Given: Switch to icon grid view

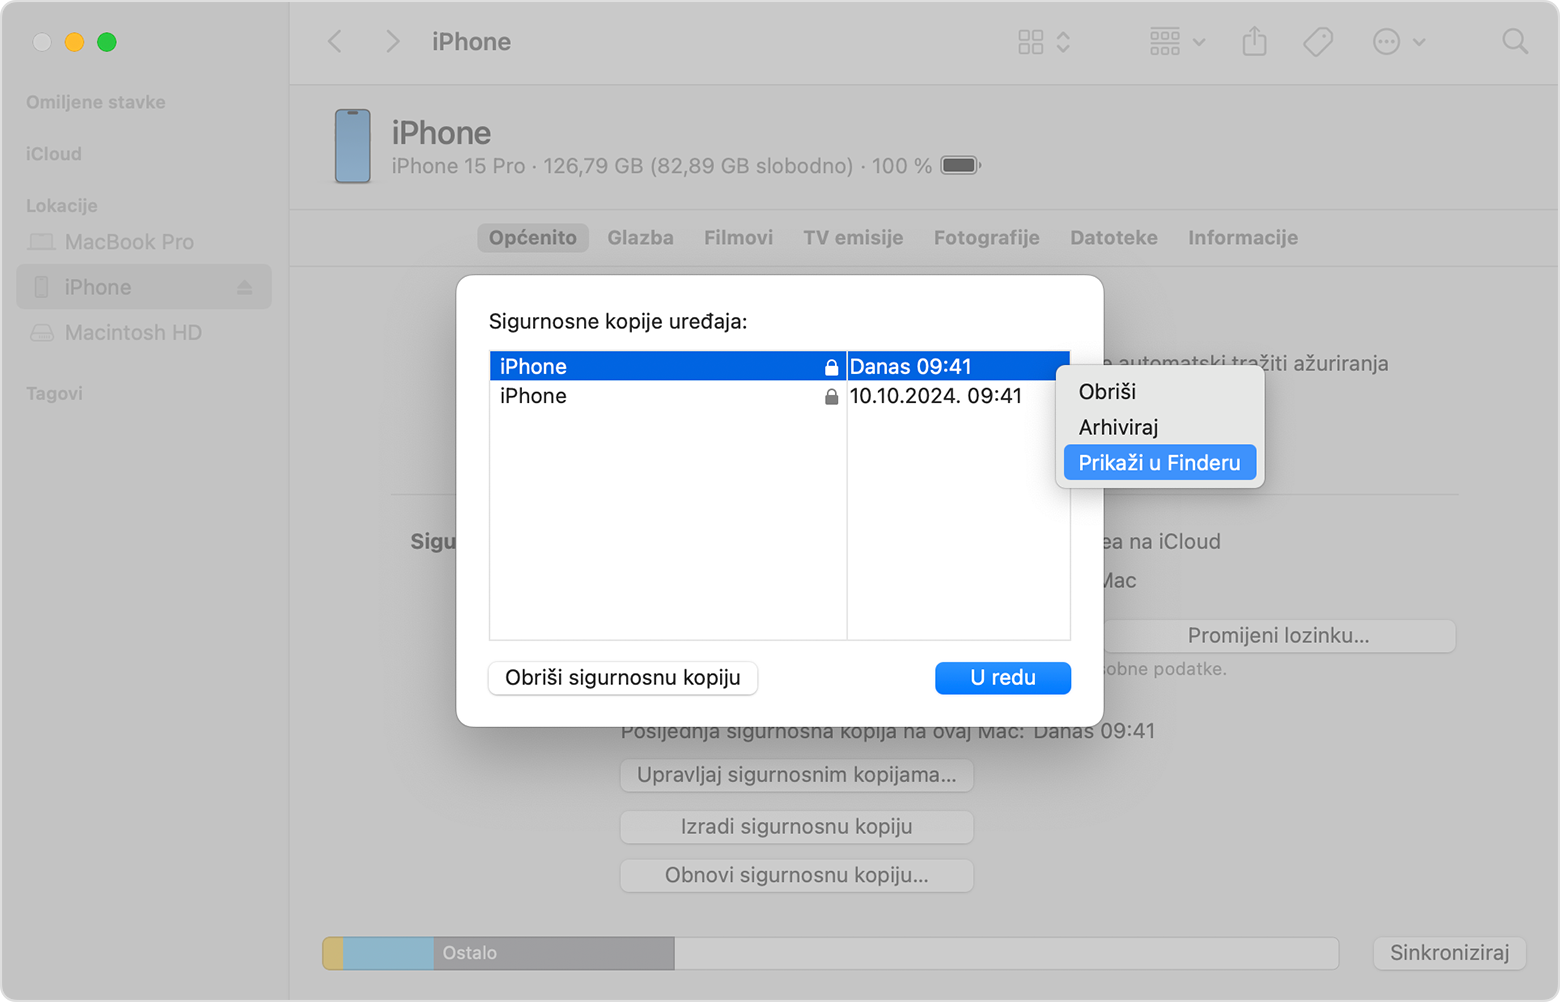Looking at the screenshot, I should (x=1030, y=41).
